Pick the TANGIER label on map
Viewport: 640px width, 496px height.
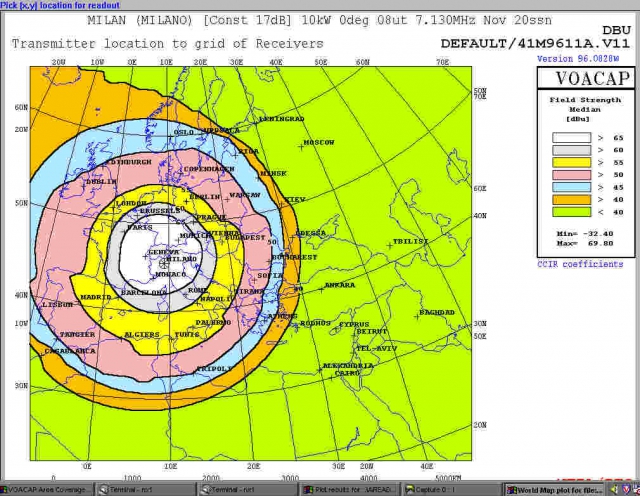pyautogui.click(x=78, y=334)
